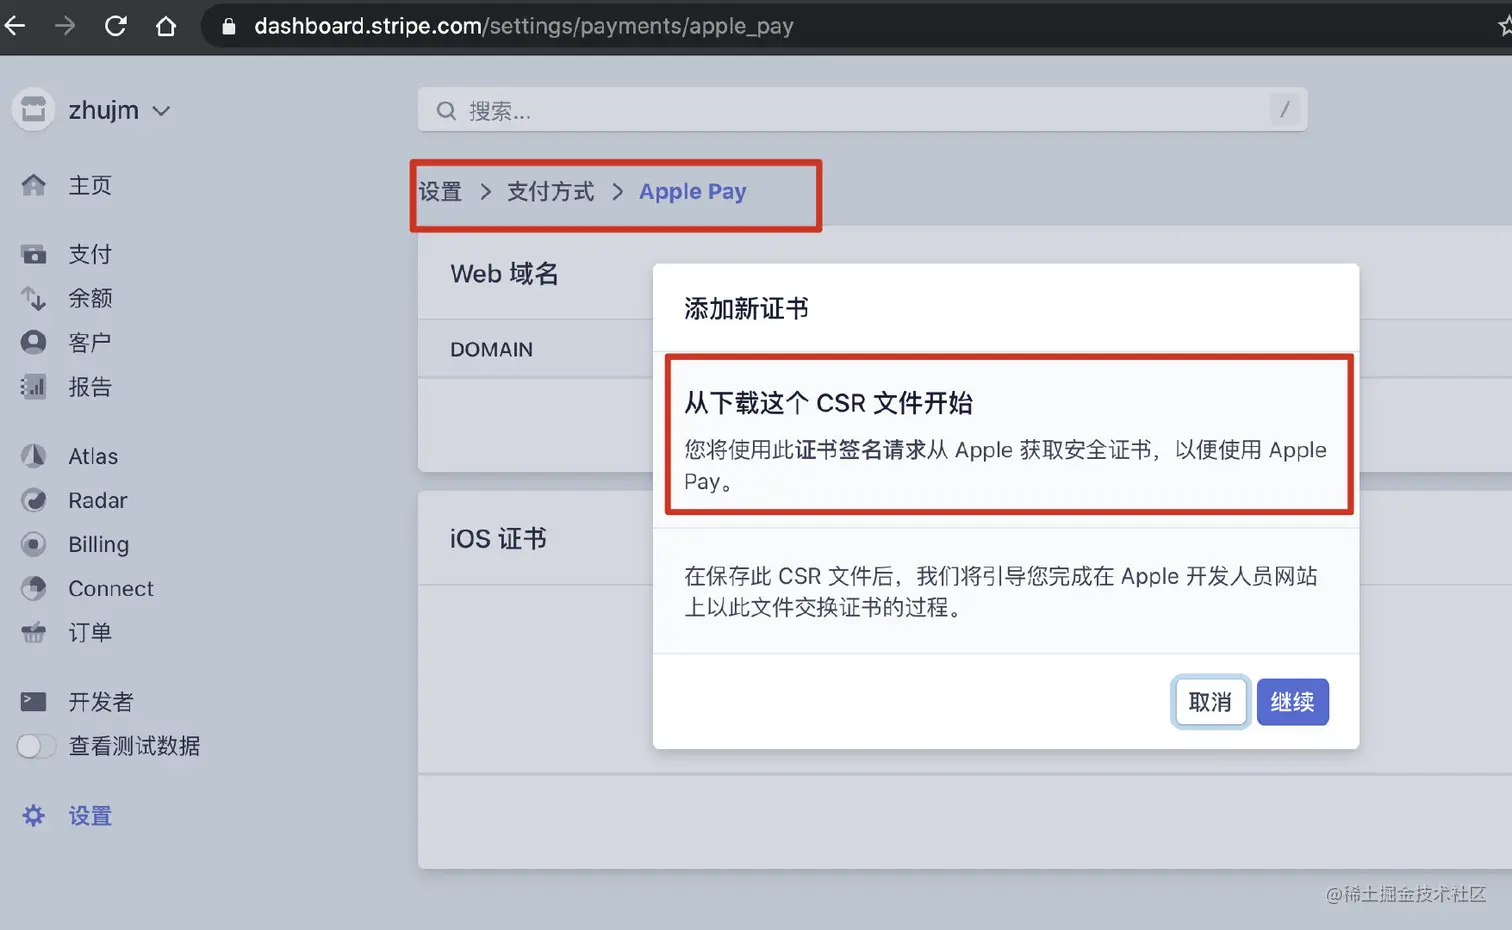The image size is (1512, 930).
Task: Open 余额 in the sidebar
Action: click(90, 298)
